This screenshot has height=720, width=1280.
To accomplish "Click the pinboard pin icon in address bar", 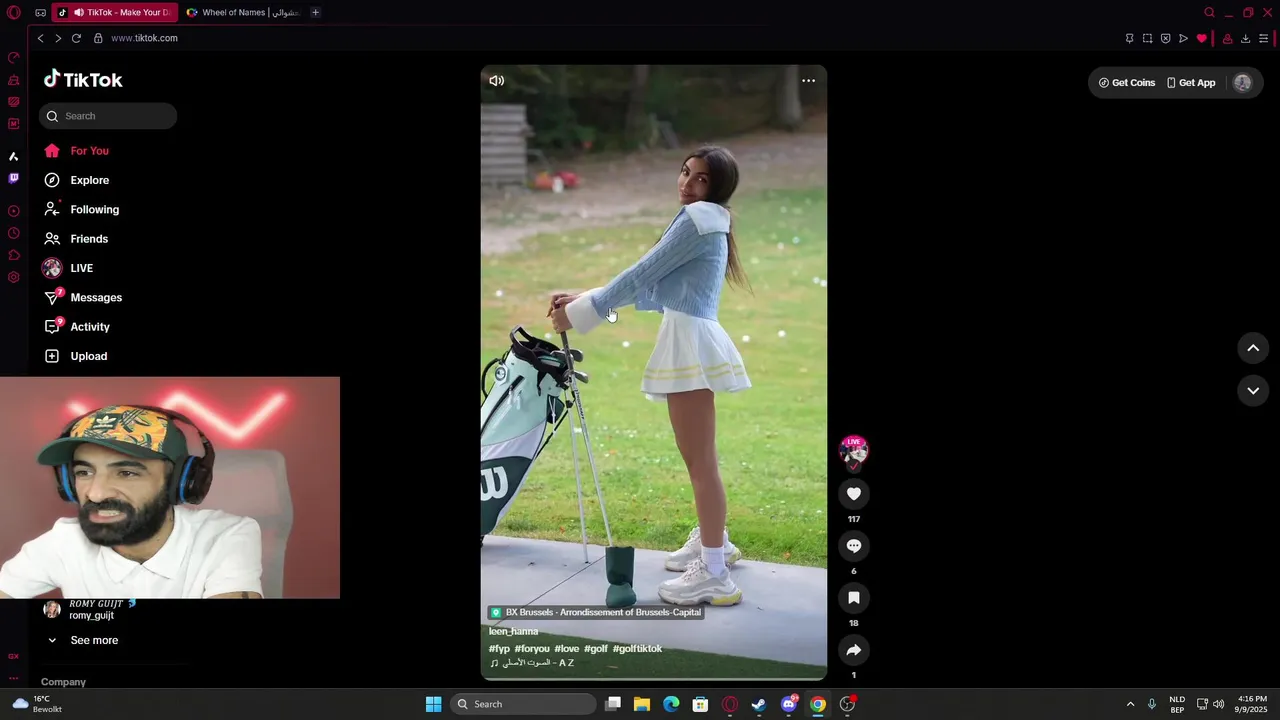I will pos(1129,39).
